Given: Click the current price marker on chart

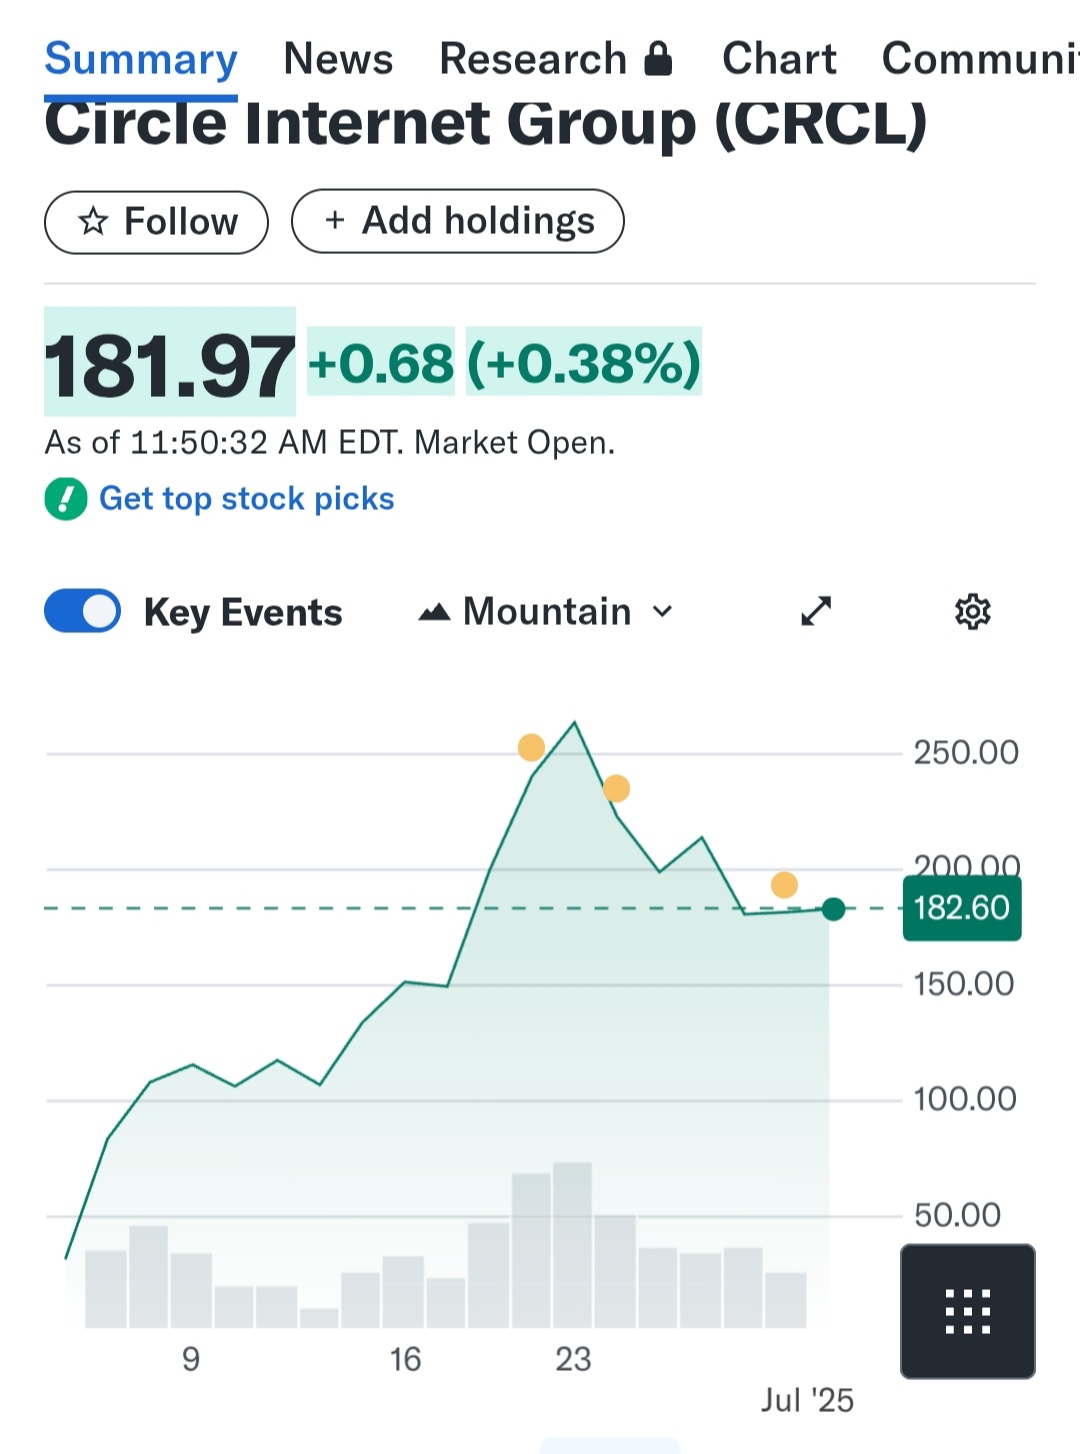Looking at the screenshot, I should tap(833, 909).
